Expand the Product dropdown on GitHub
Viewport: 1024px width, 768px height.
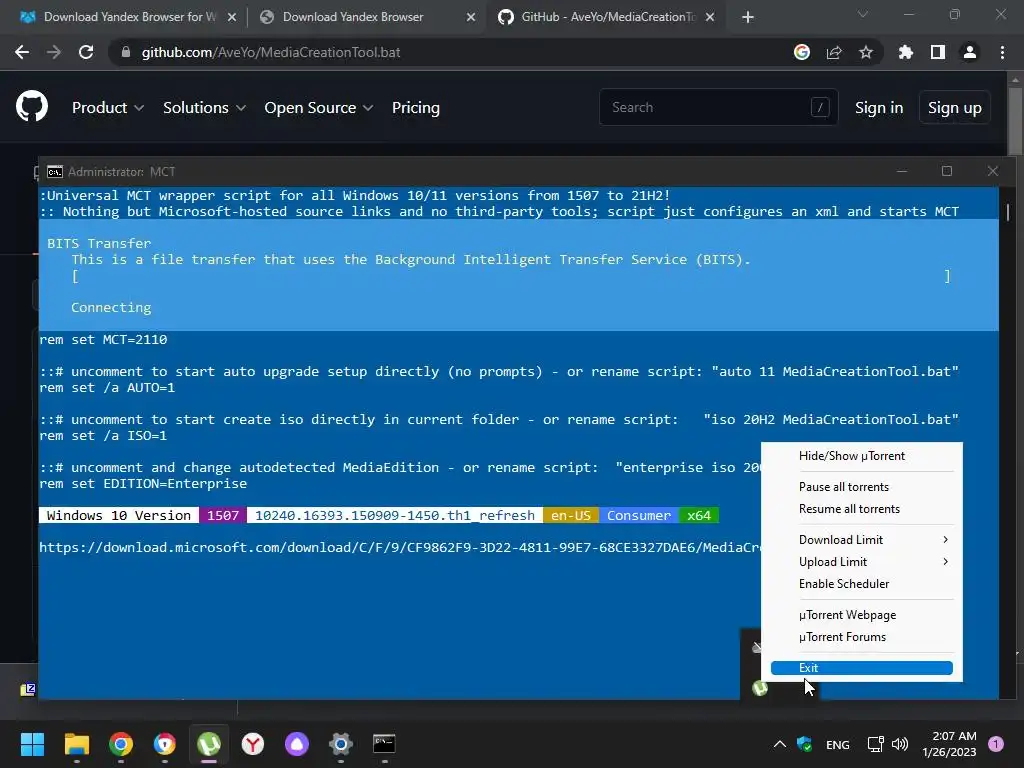(x=108, y=108)
